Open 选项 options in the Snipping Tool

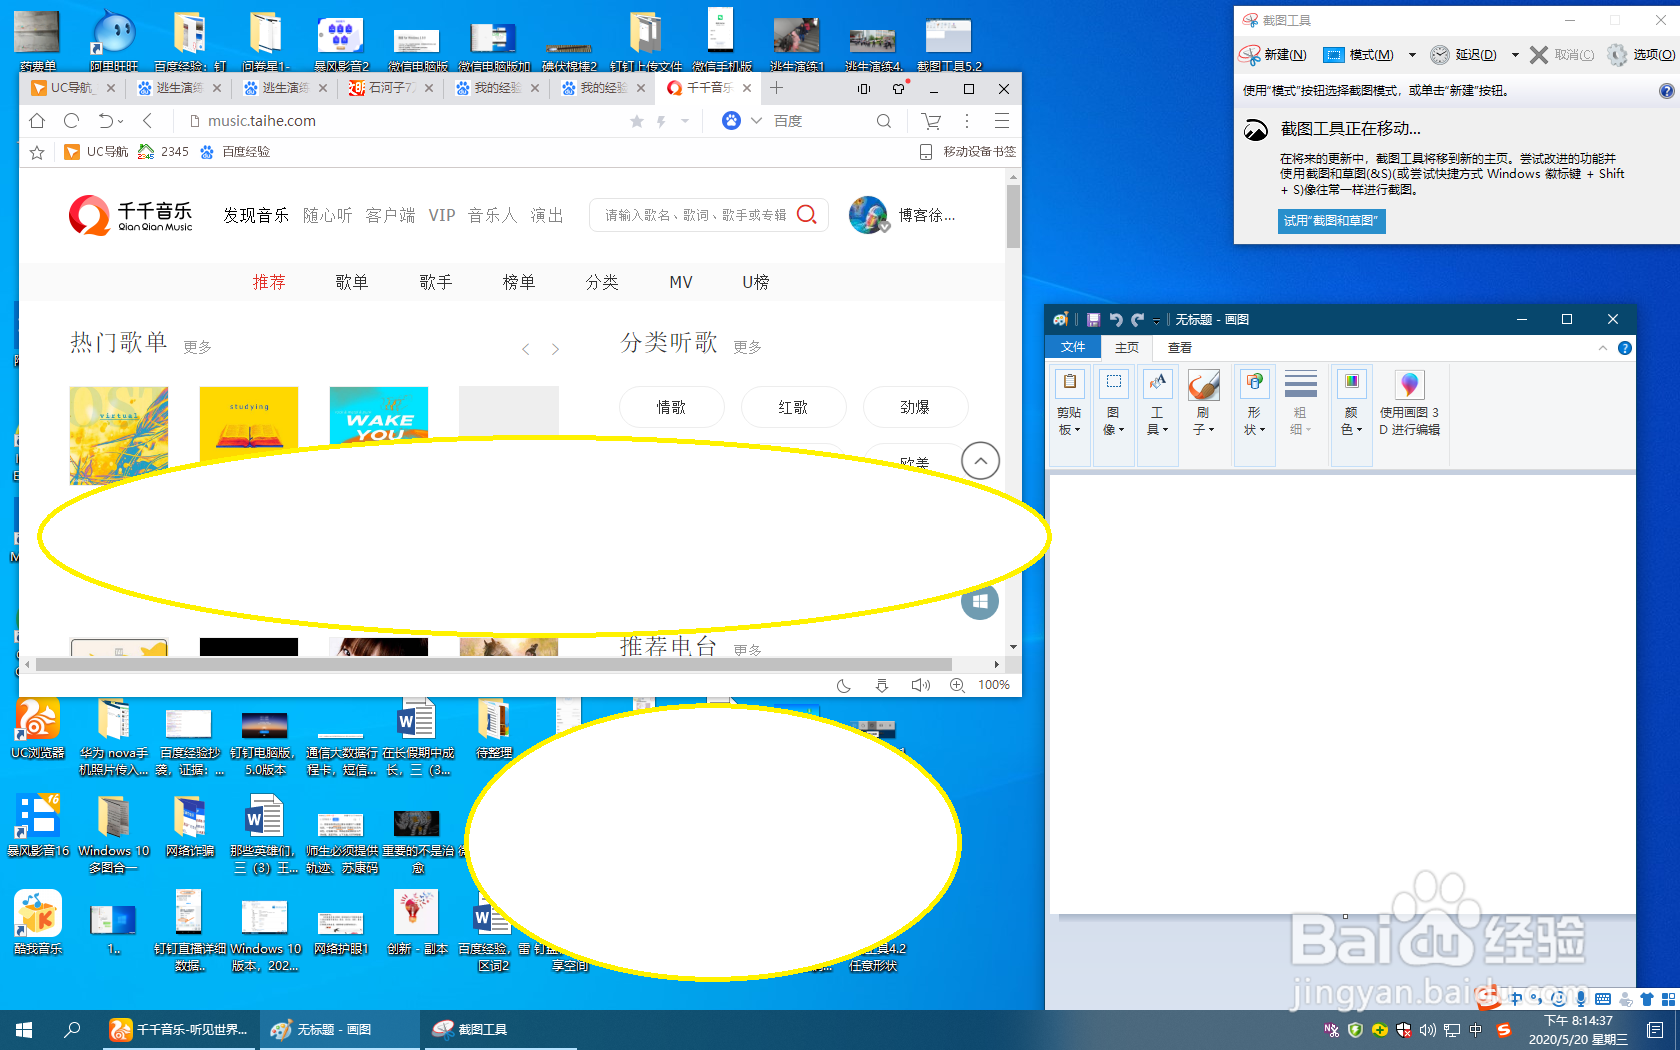click(x=1642, y=54)
